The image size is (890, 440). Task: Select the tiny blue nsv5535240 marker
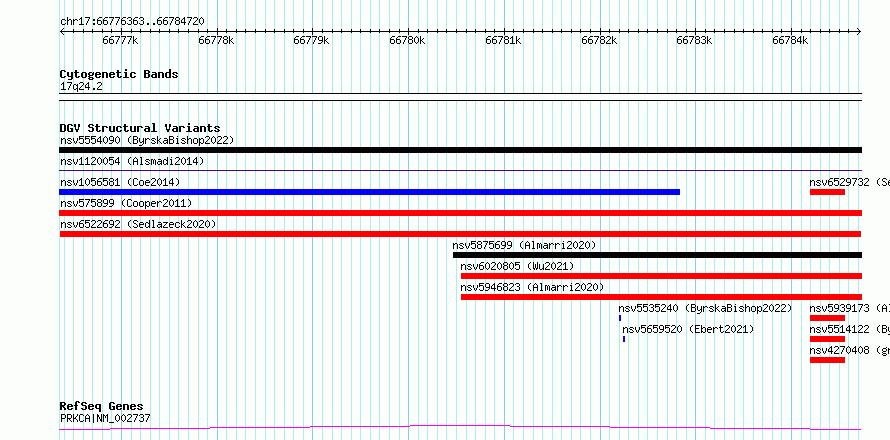tap(620, 318)
